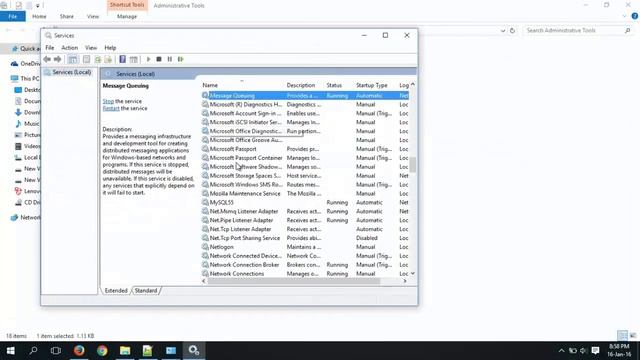Select Microsoft Passport Container service
640x360 pixels.
(x=305, y=158)
